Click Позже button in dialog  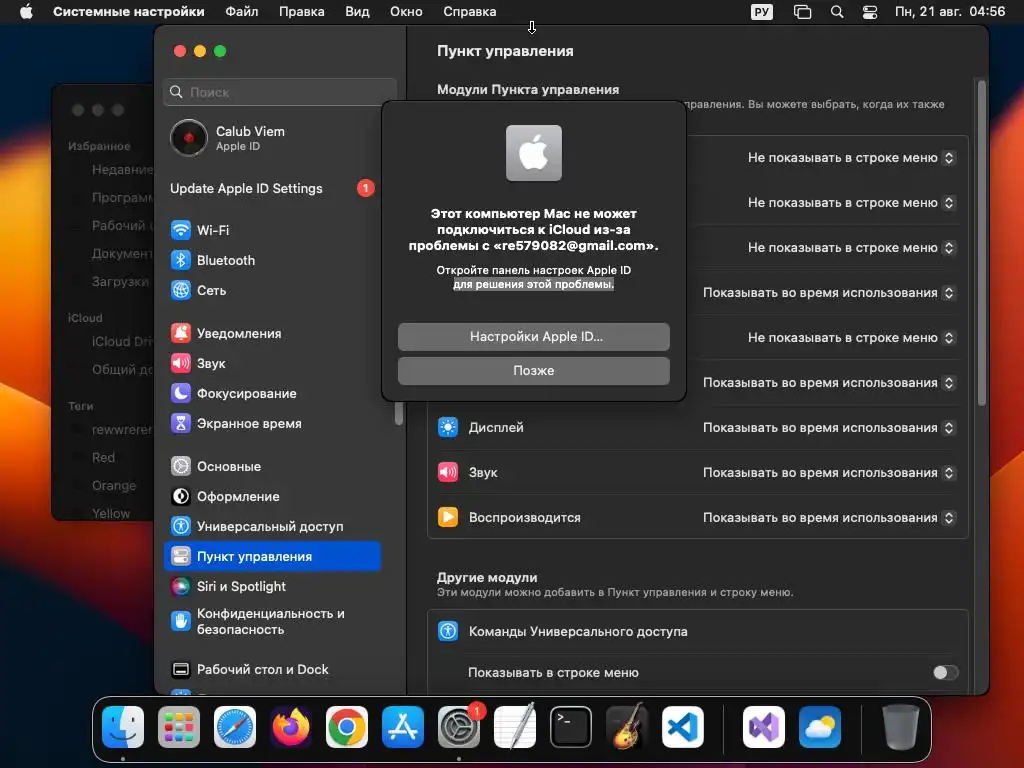tap(534, 371)
